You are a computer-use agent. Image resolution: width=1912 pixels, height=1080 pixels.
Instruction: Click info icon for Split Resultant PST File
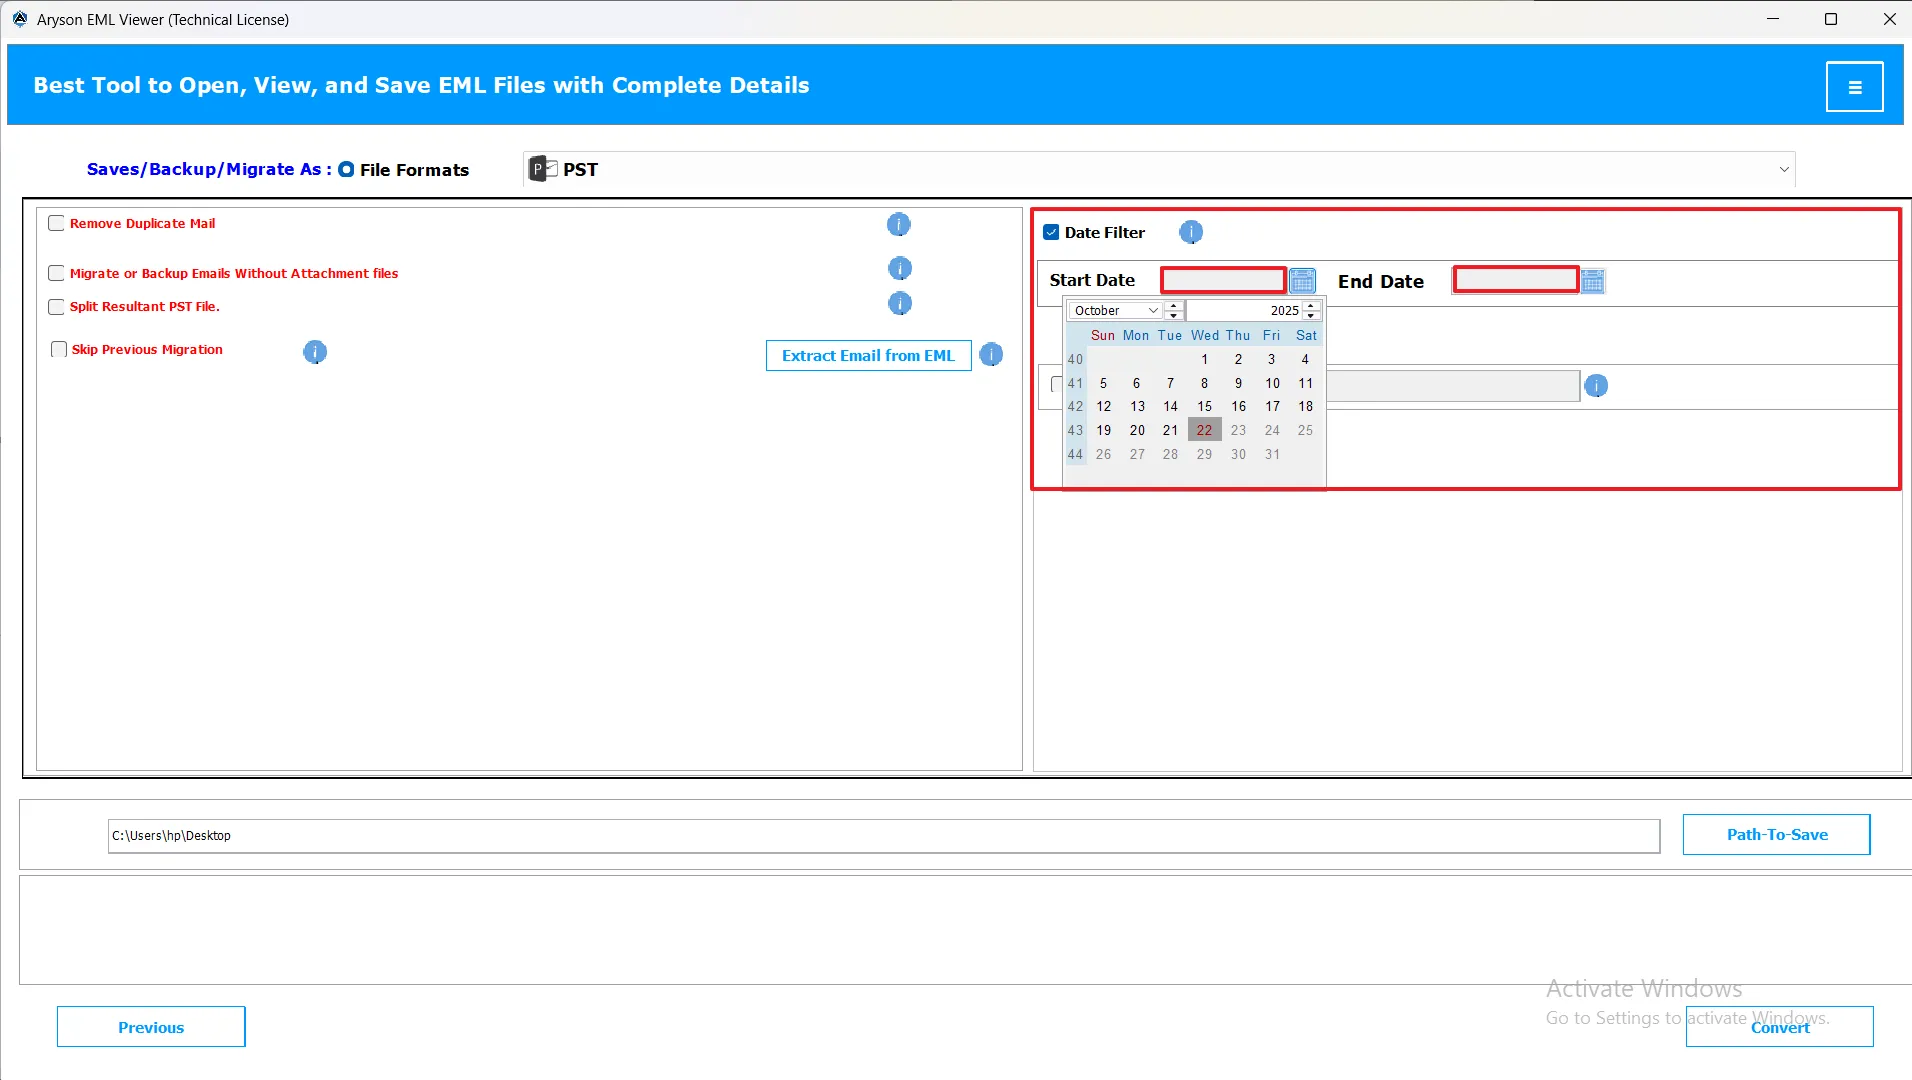[899, 304]
